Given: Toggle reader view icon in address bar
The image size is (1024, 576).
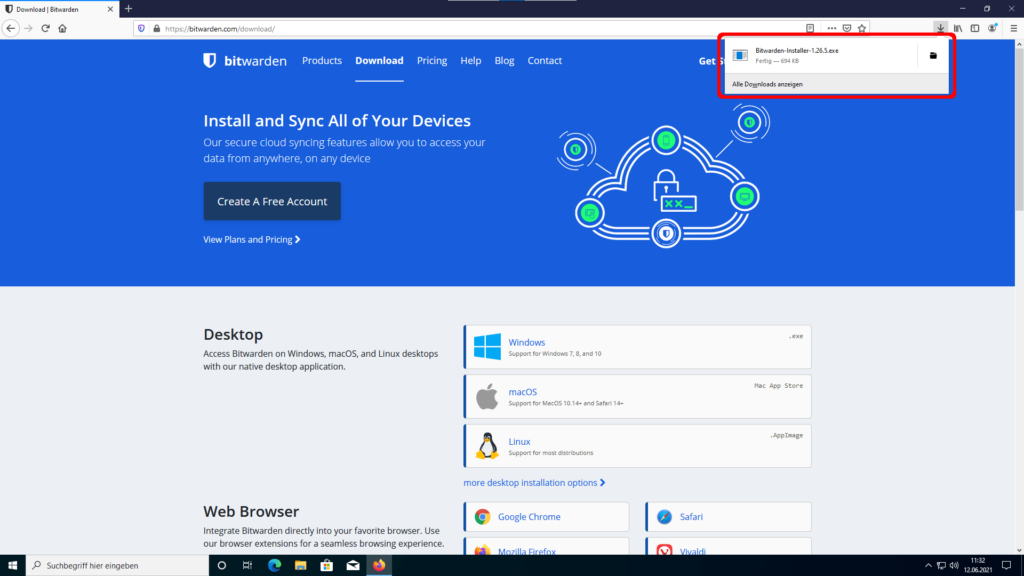Looking at the screenshot, I should pos(810,29).
